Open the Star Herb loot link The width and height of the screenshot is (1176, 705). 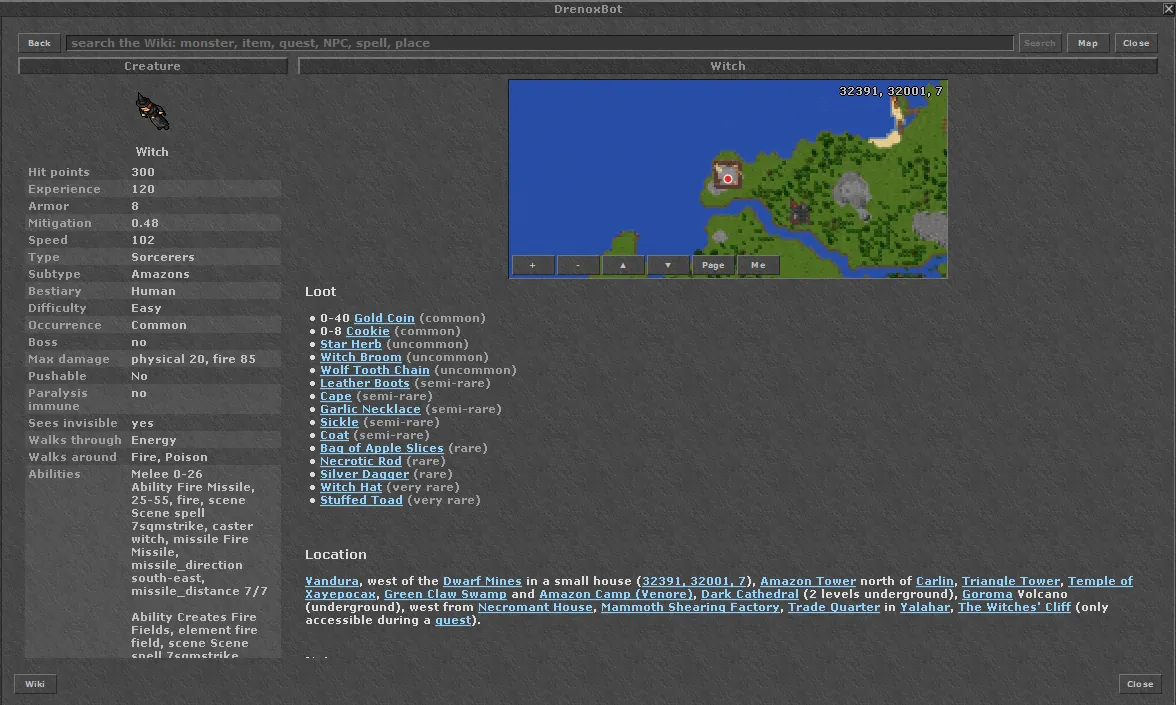[x=350, y=344]
